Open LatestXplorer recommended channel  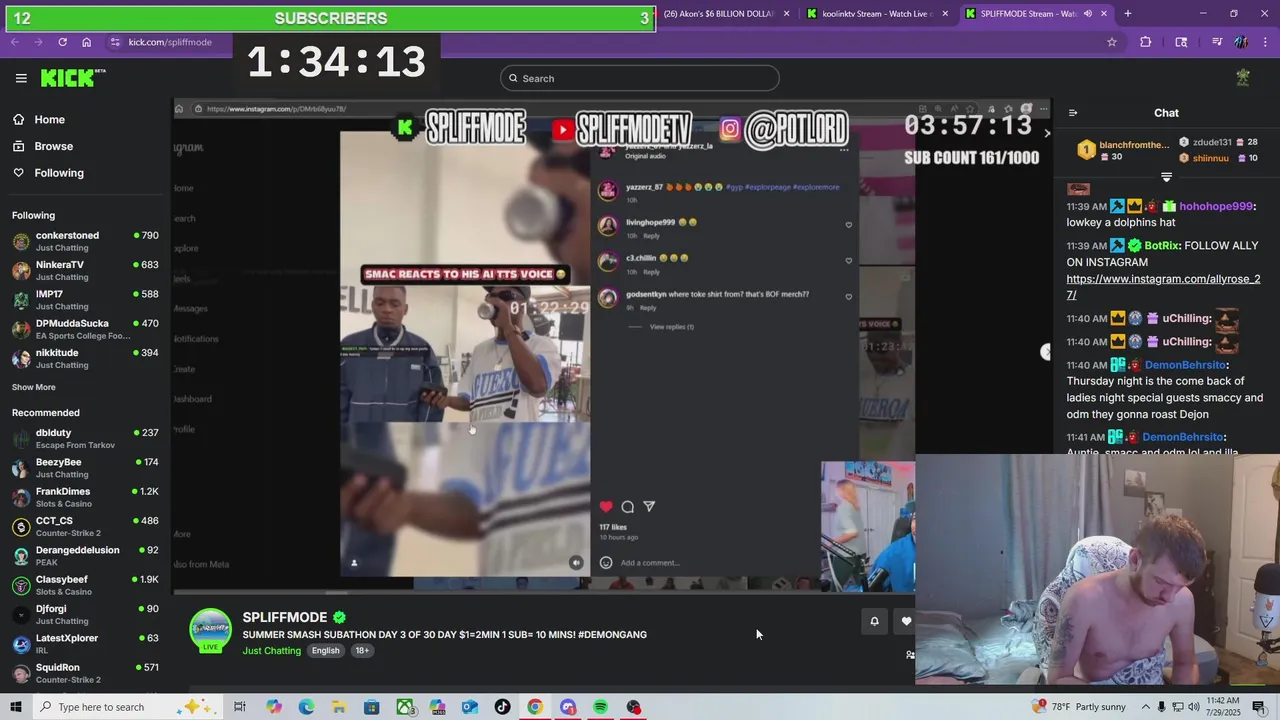(85, 643)
